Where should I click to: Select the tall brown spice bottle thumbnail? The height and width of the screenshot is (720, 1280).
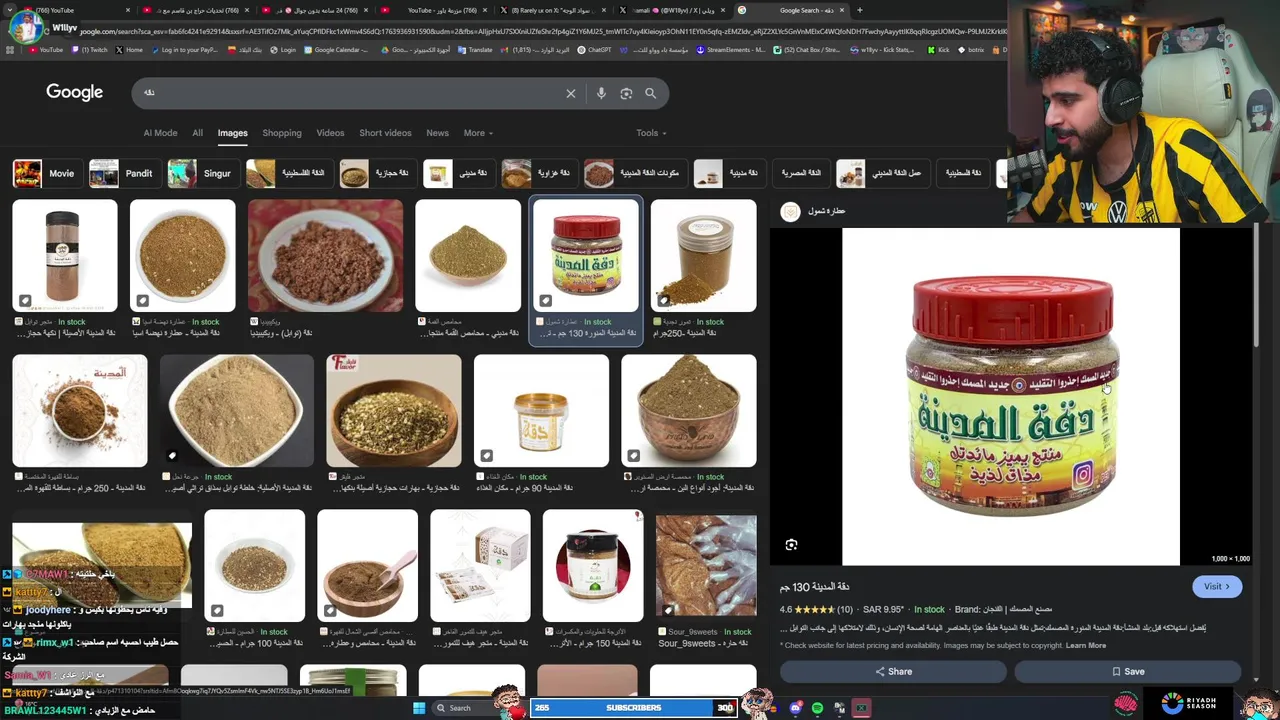(64, 256)
